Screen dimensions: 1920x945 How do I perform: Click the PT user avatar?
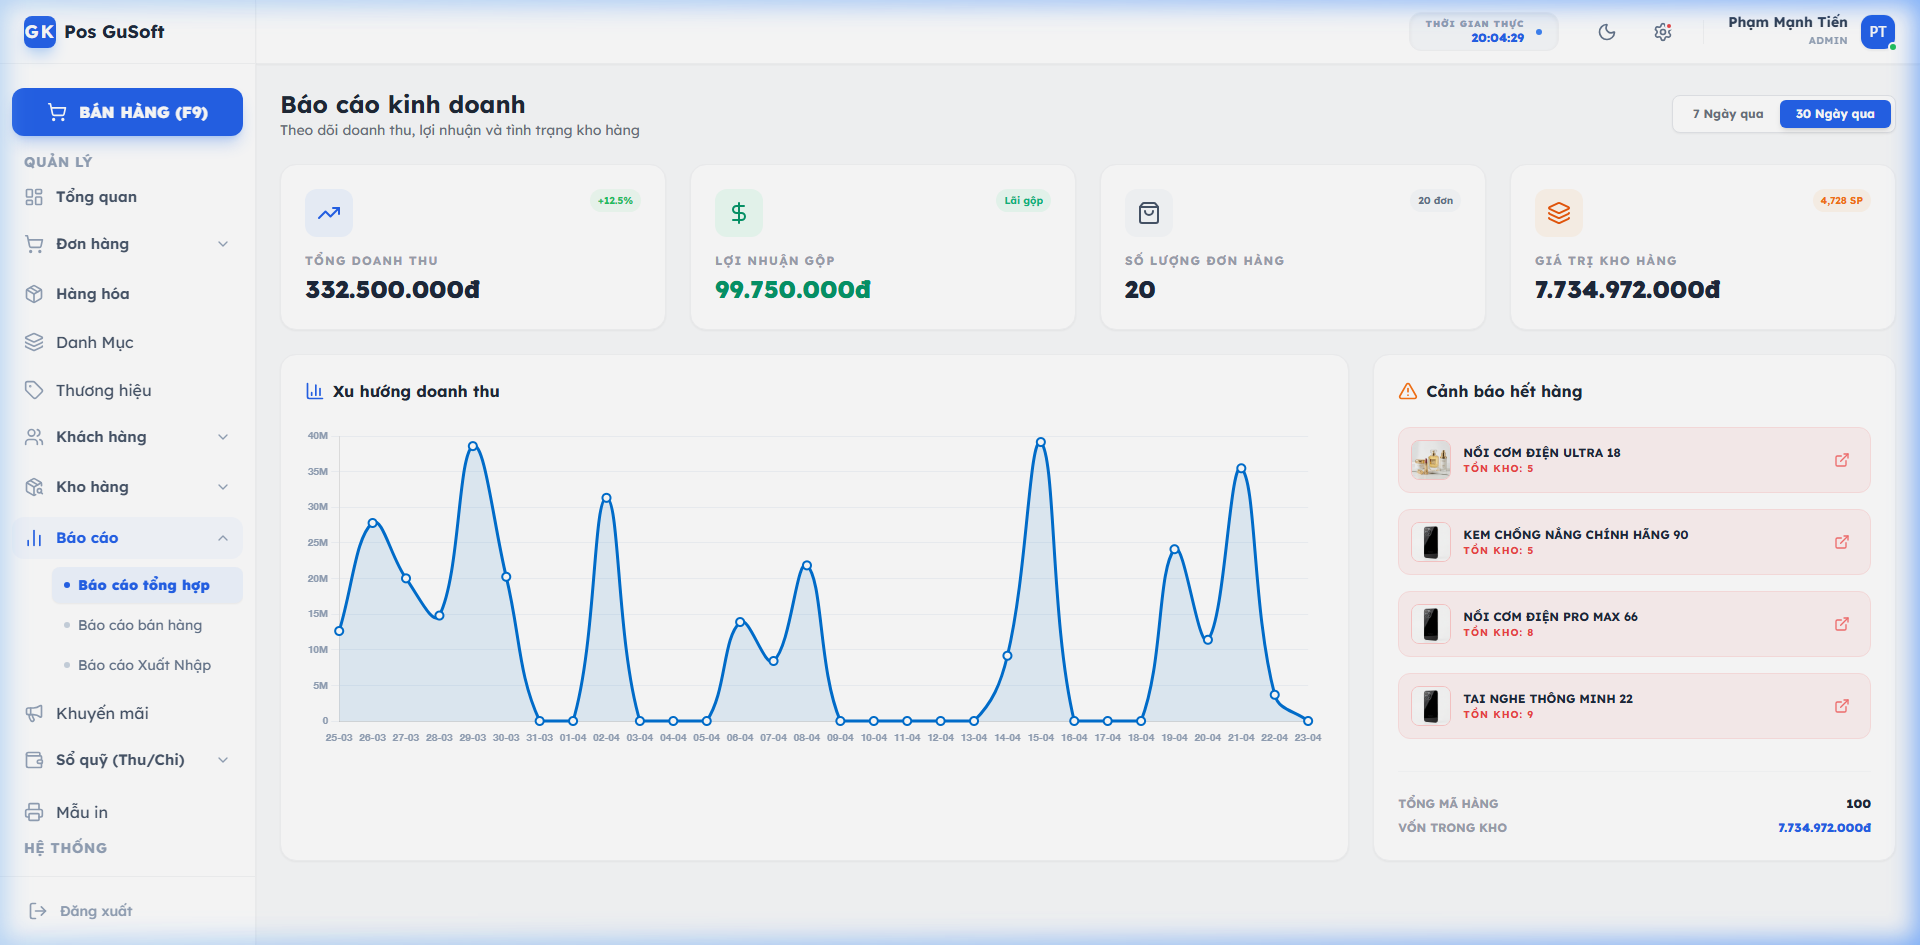coord(1877,32)
